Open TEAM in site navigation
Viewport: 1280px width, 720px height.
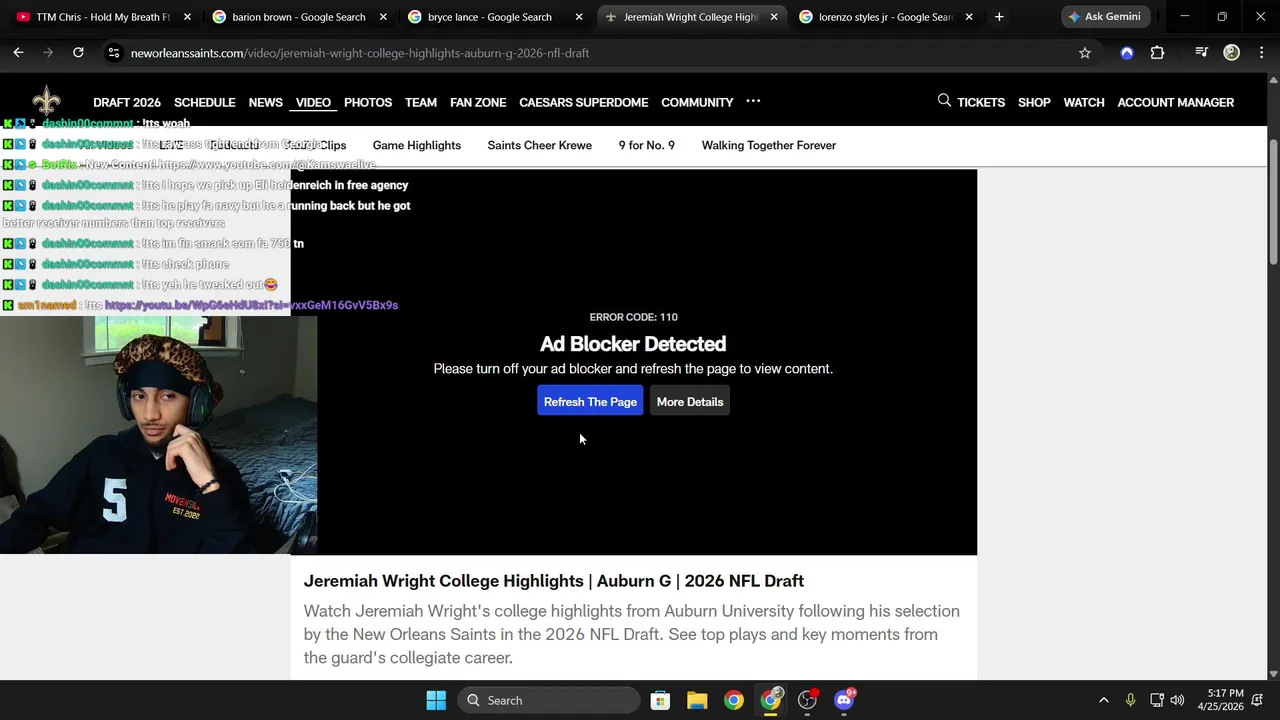[421, 102]
